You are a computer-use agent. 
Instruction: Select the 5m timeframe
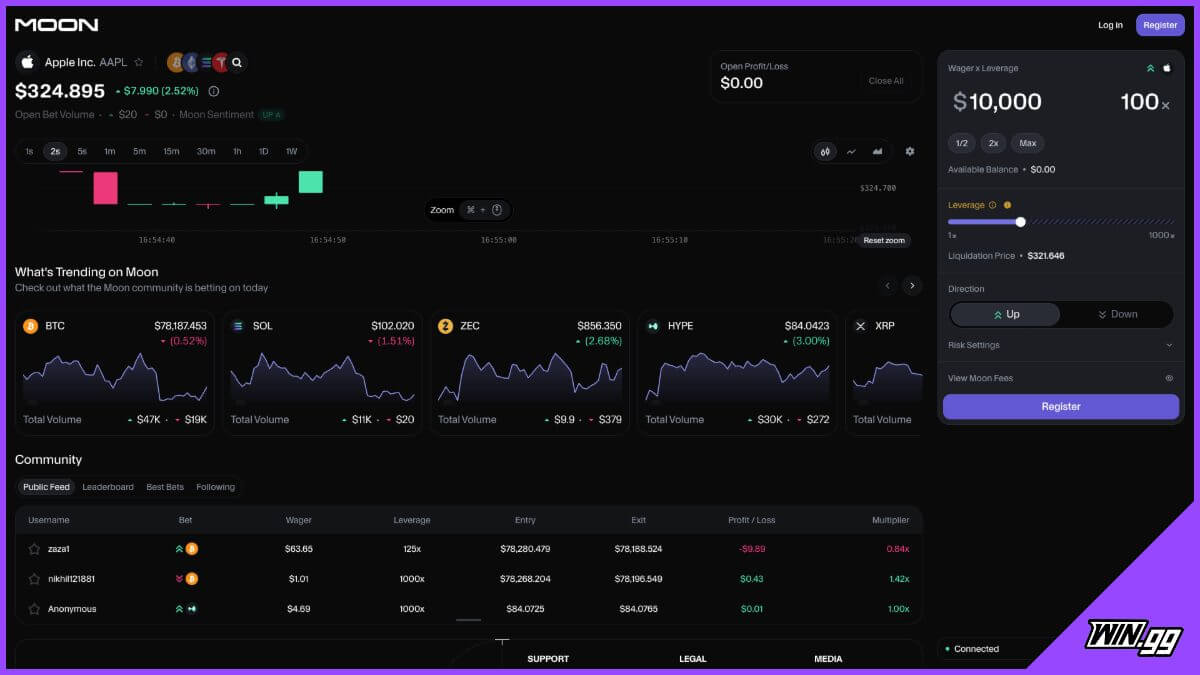coord(139,152)
